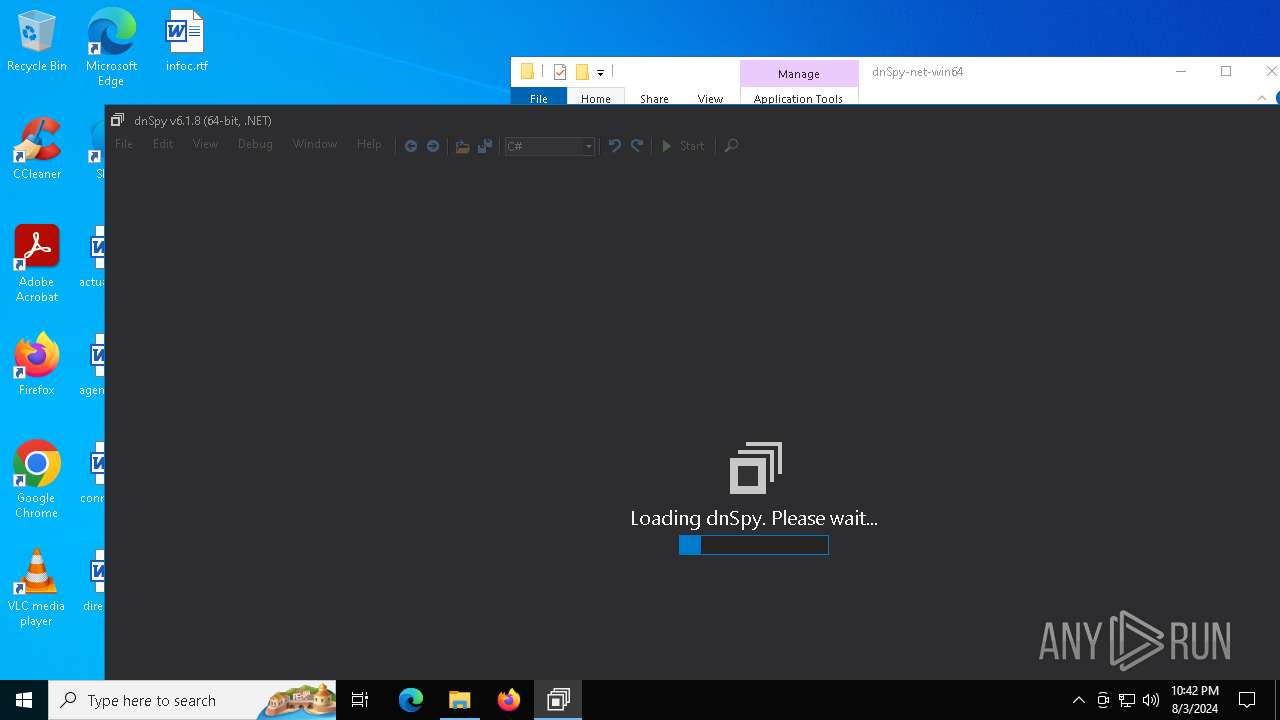Viewport: 1280px width, 720px height.
Task: Click the dnSpy loading logo
Action: [756, 468]
